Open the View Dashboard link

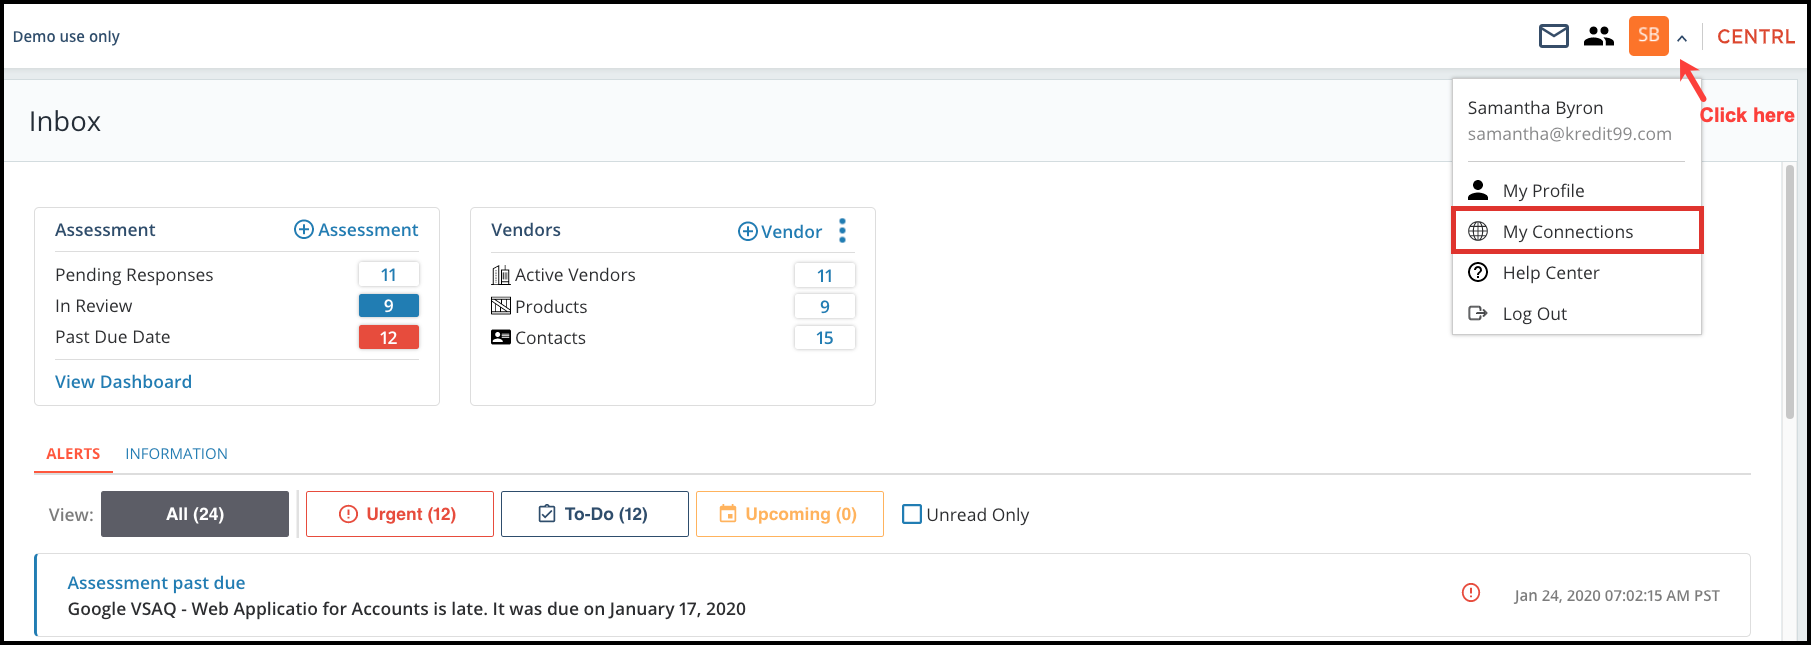[x=123, y=382]
